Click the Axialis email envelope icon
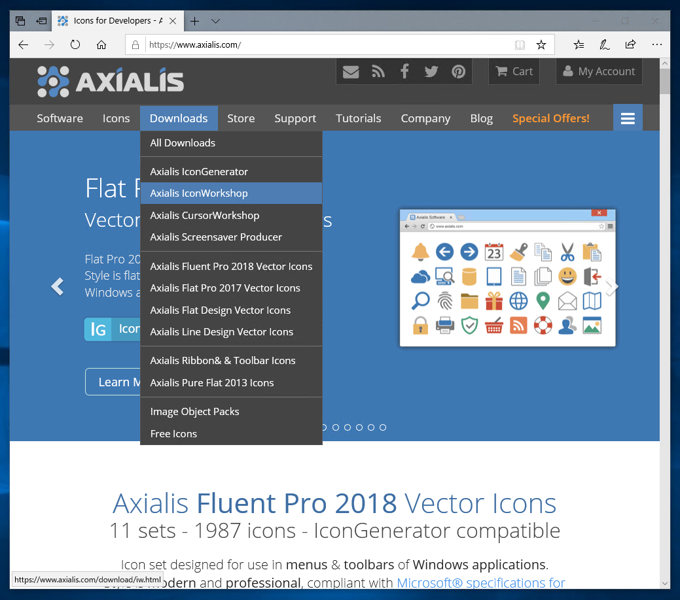This screenshot has height=600, width=680. point(350,72)
